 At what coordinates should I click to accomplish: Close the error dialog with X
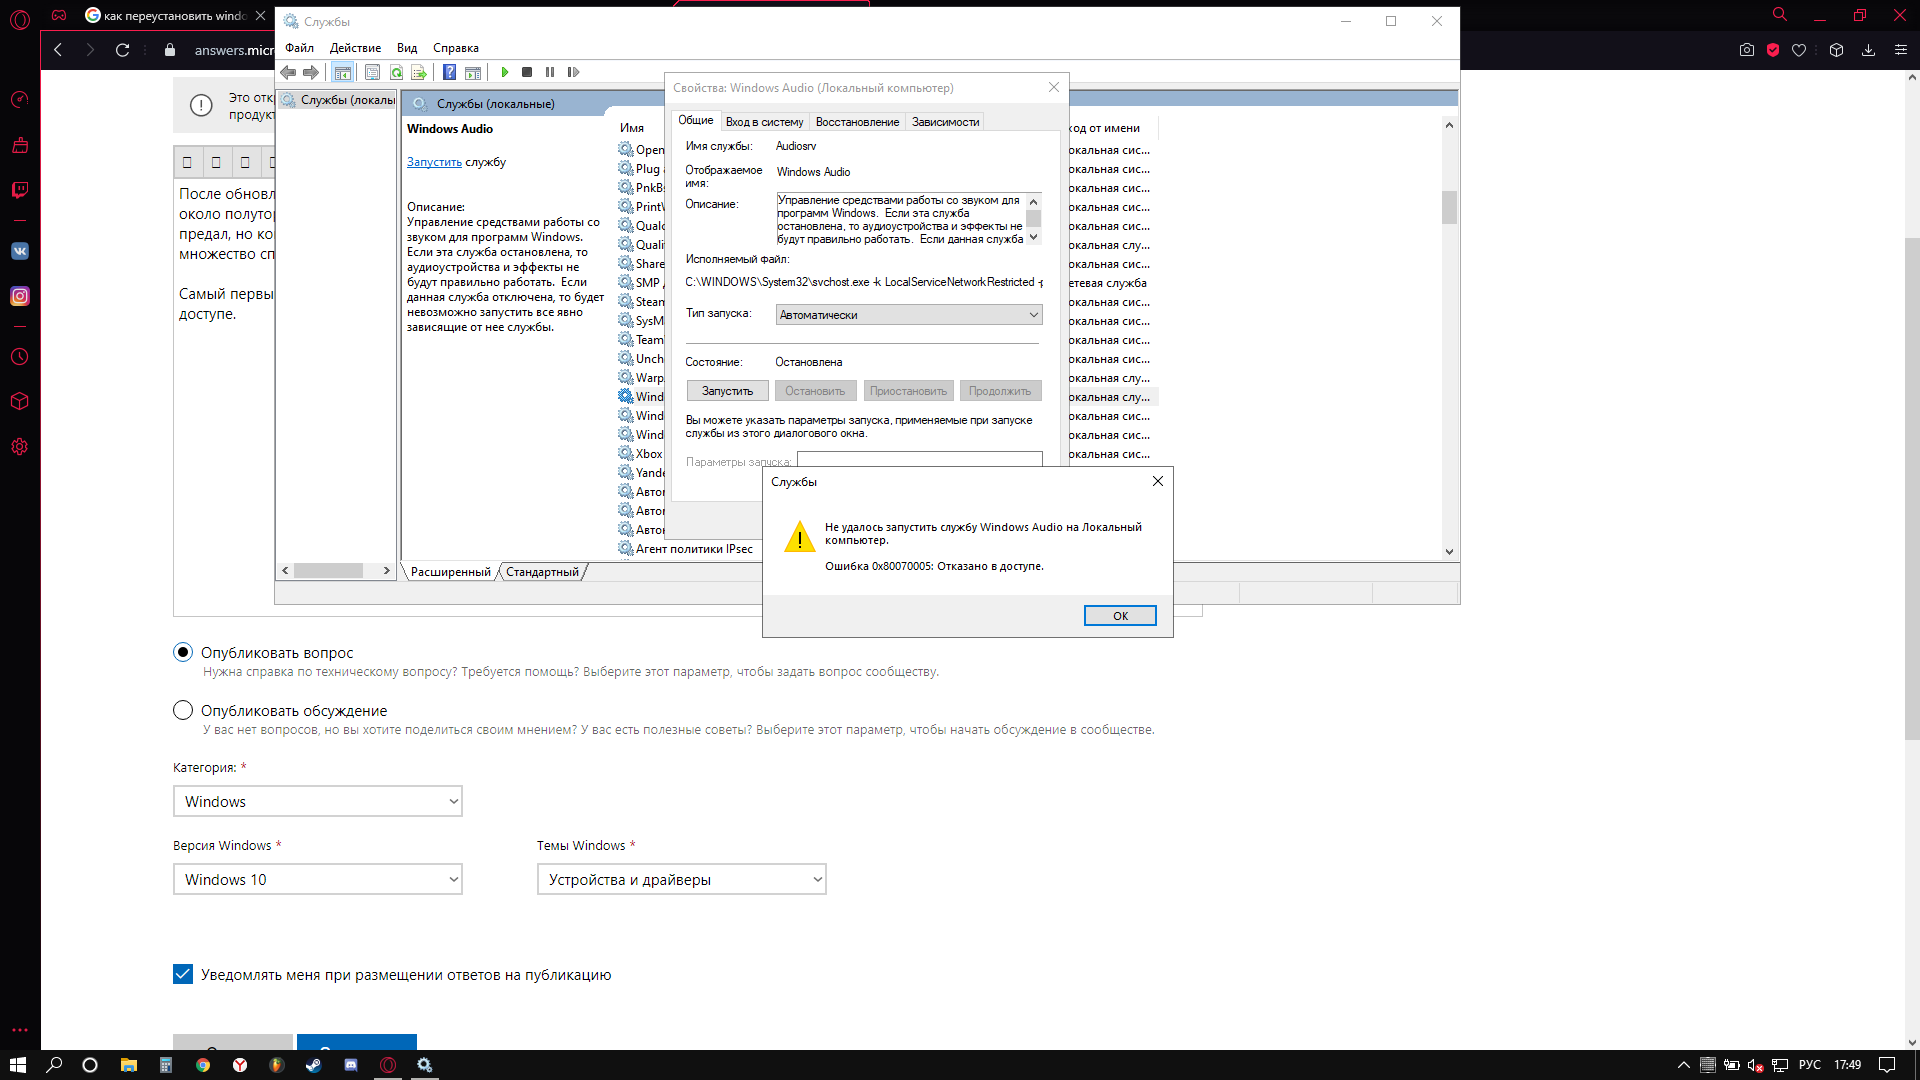coord(1157,481)
